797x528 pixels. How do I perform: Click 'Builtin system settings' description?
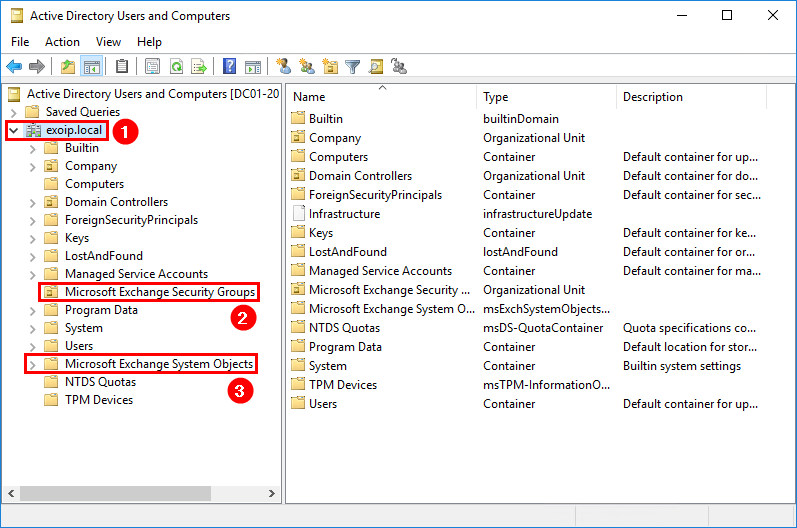coord(682,366)
